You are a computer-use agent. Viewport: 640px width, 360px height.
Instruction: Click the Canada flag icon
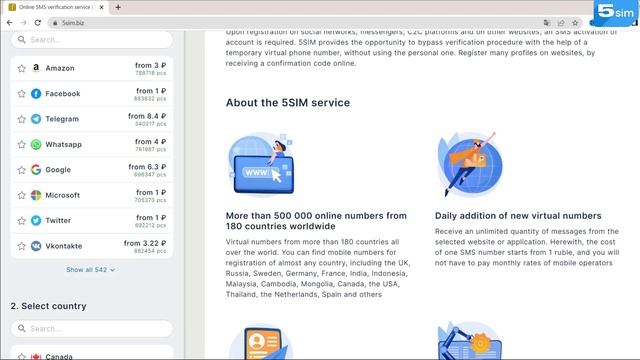36,357
